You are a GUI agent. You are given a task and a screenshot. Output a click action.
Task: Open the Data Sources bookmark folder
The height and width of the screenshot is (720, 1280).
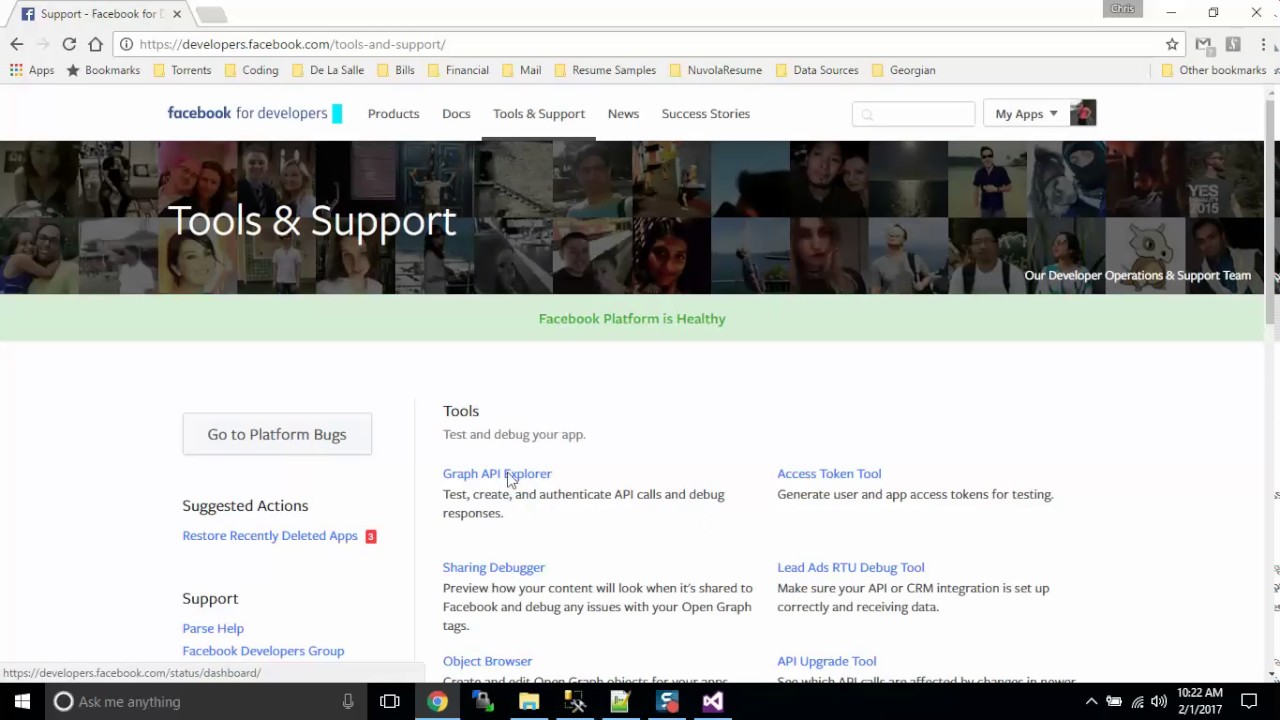tap(817, 70)
